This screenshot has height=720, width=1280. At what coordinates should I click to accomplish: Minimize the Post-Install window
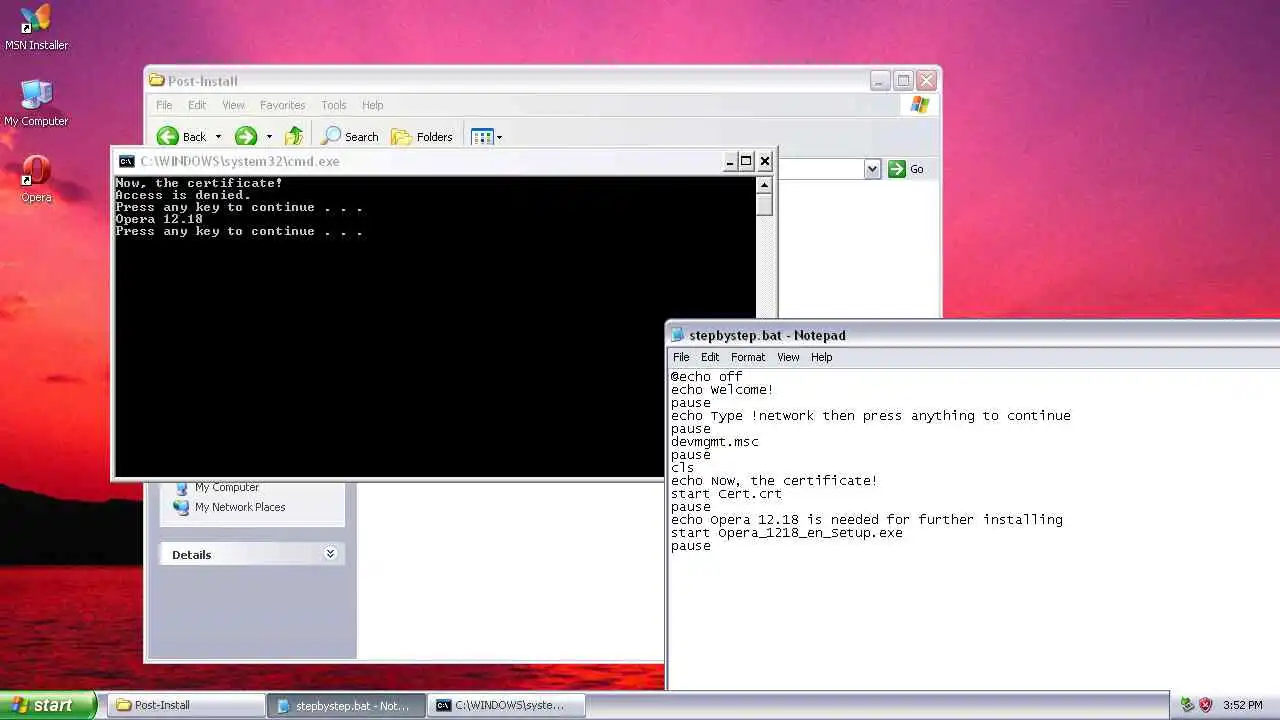click(880, 81)
